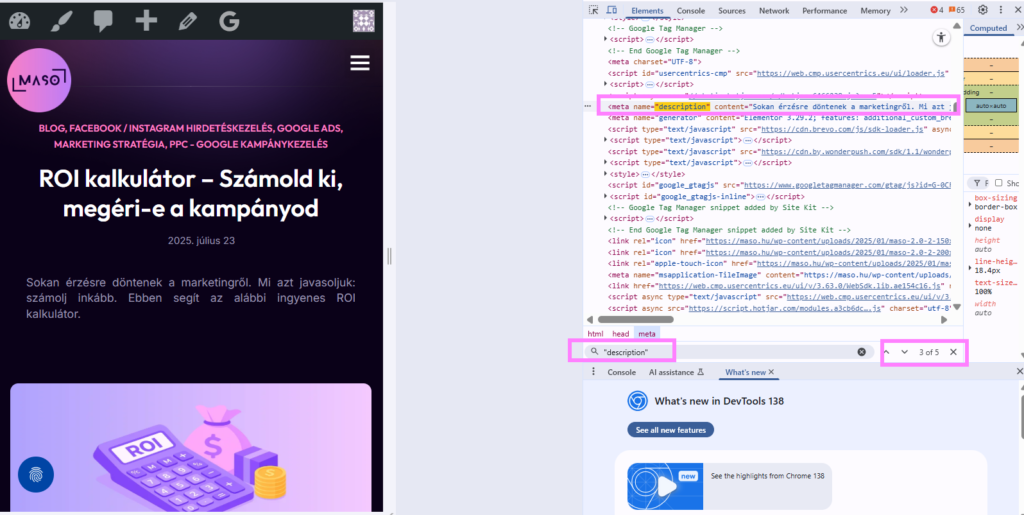Viewport: 1024px width, 515px height.
Task: Click the html breadcrumb
Action: (595, 334)
